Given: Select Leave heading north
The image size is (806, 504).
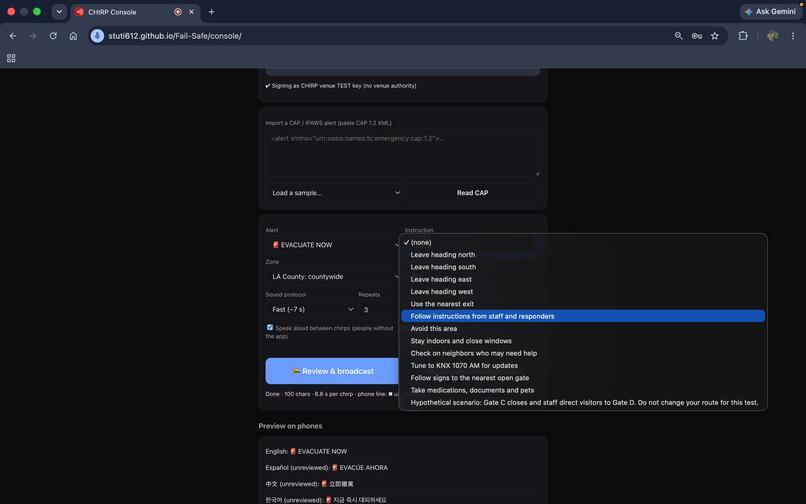Looking at the screenshot, I should (583, 255).
